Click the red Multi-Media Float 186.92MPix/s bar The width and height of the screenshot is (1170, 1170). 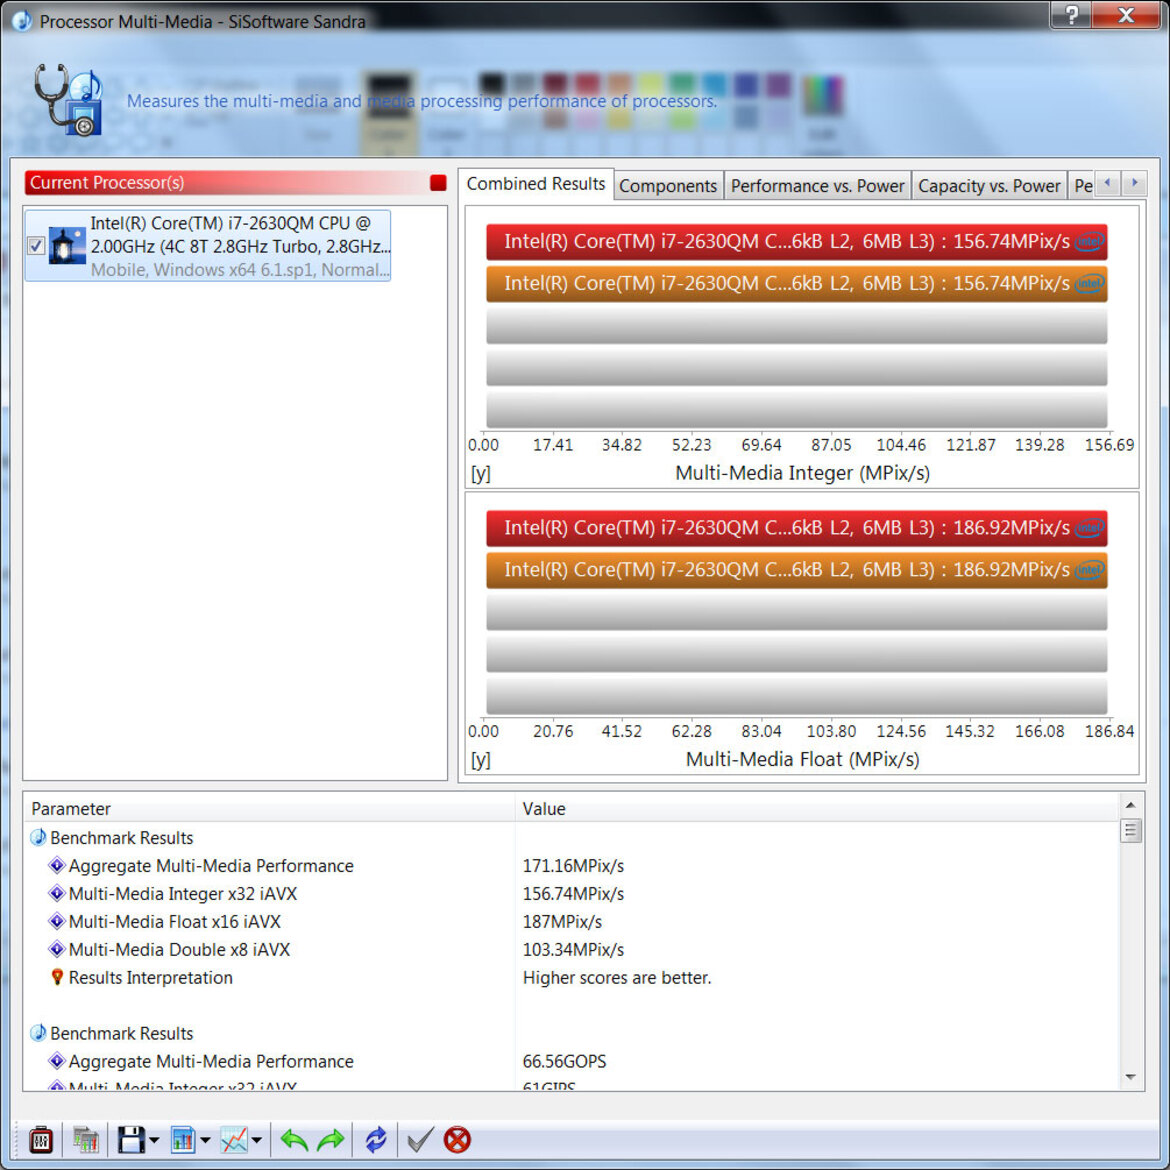(796, 528)
